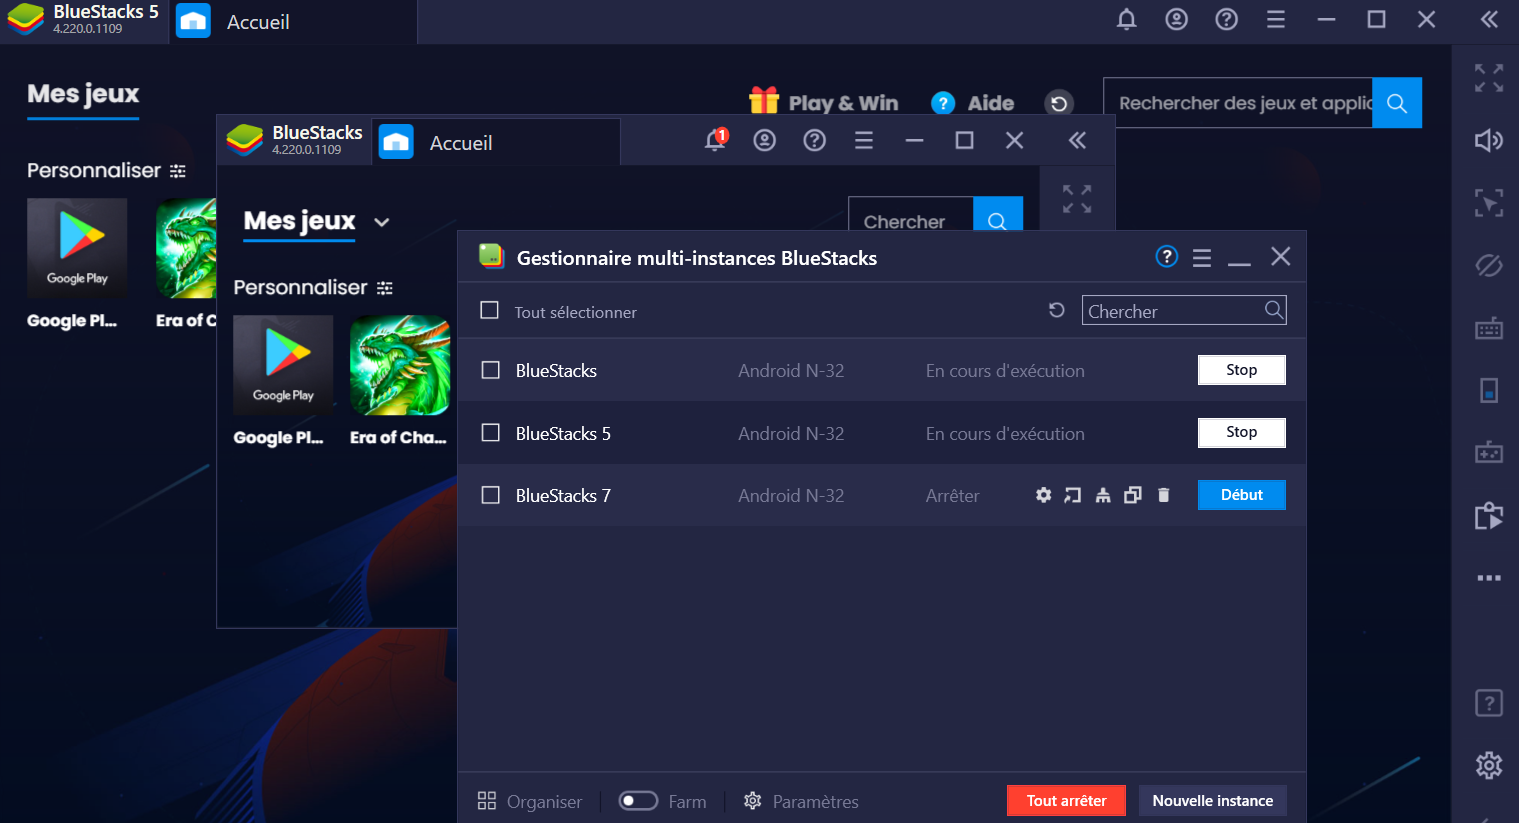
Task: Open help icon in middle BlueStacks window
Action: pyautogui.click(x=815, y=140)
